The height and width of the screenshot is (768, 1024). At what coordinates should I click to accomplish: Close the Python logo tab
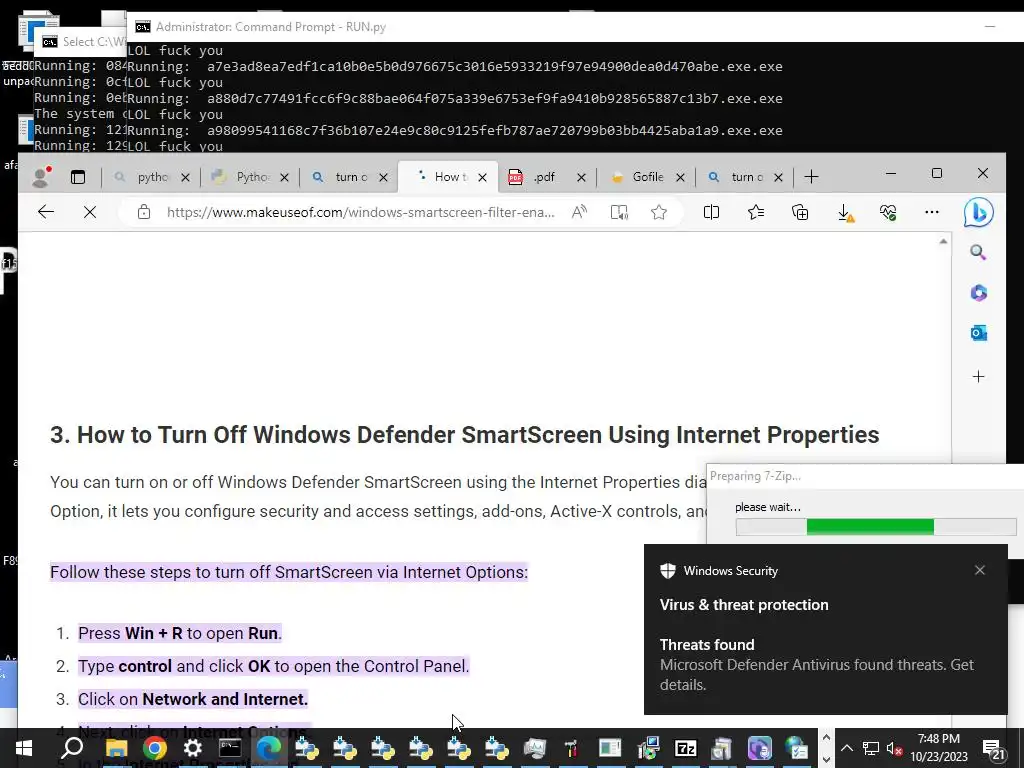[x=284, y=177]
